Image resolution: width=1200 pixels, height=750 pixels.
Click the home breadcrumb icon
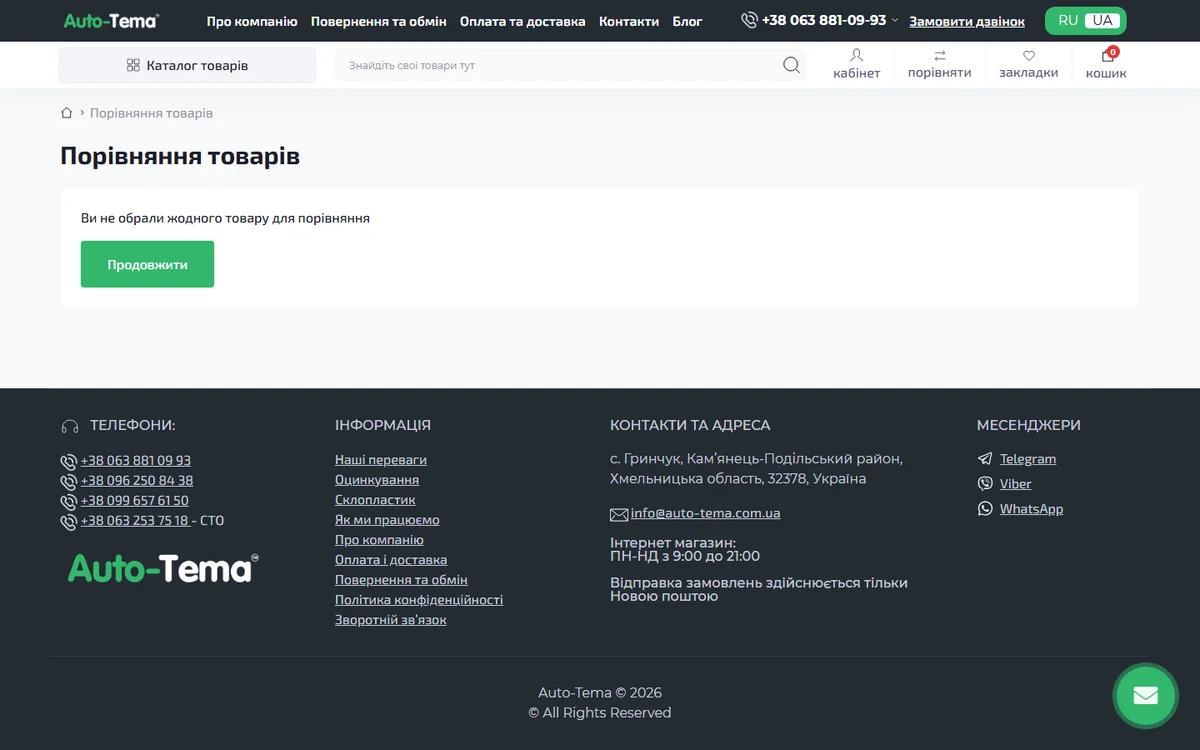coord(67,113)
